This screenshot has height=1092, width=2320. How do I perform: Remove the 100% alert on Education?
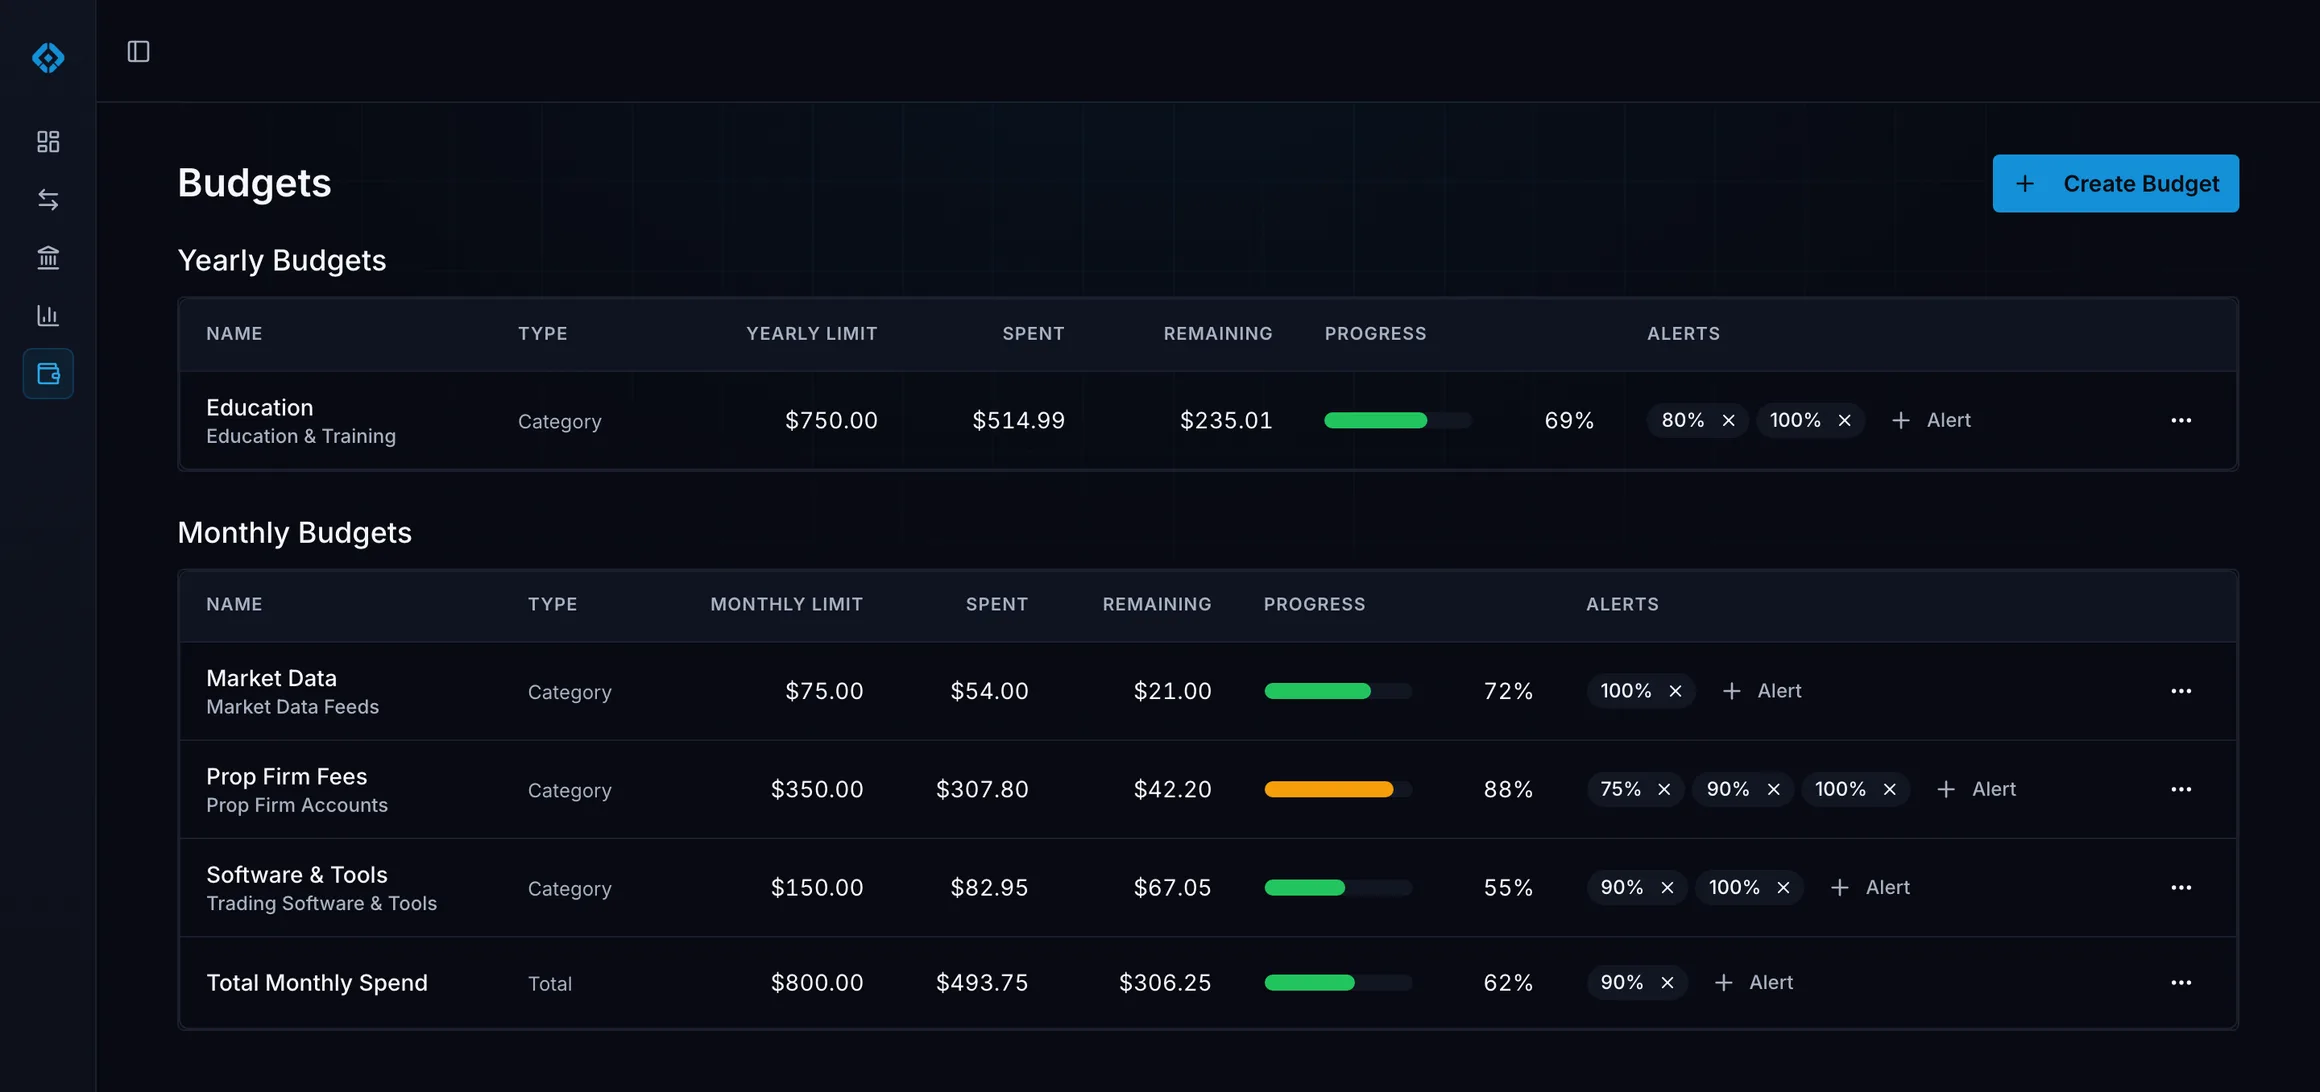[1844, 420]
